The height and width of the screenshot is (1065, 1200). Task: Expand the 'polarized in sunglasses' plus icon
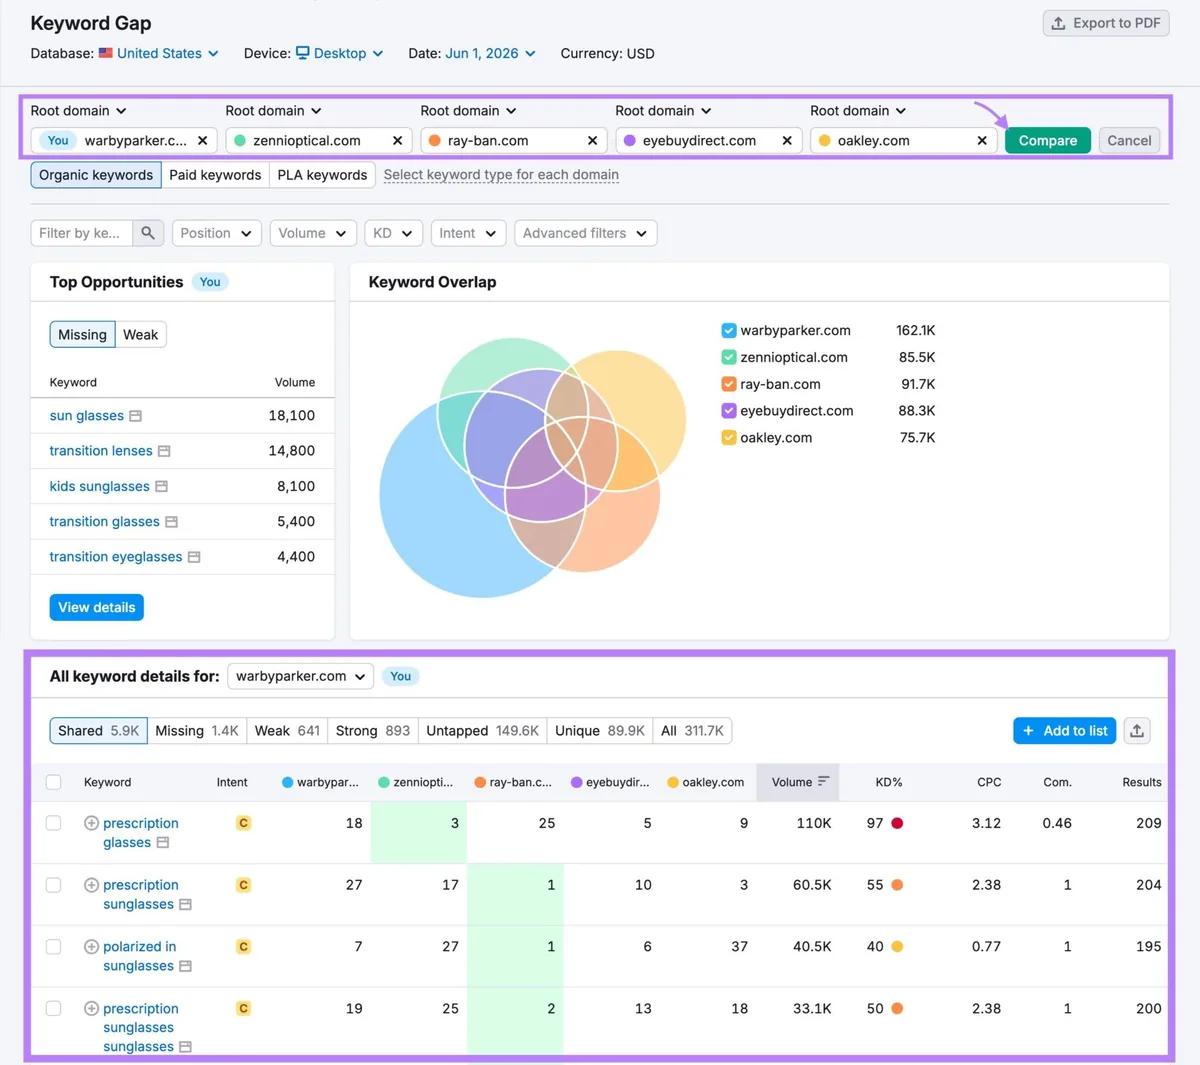pos(91,947)
